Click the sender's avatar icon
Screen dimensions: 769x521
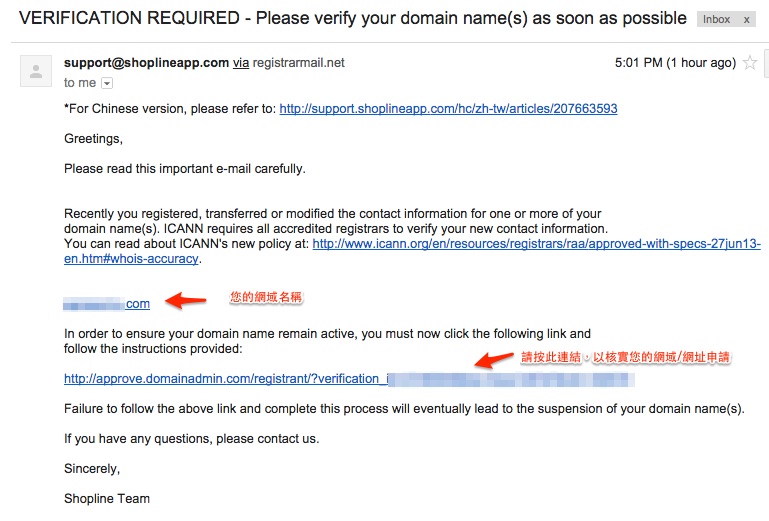[x=36, y=71]
